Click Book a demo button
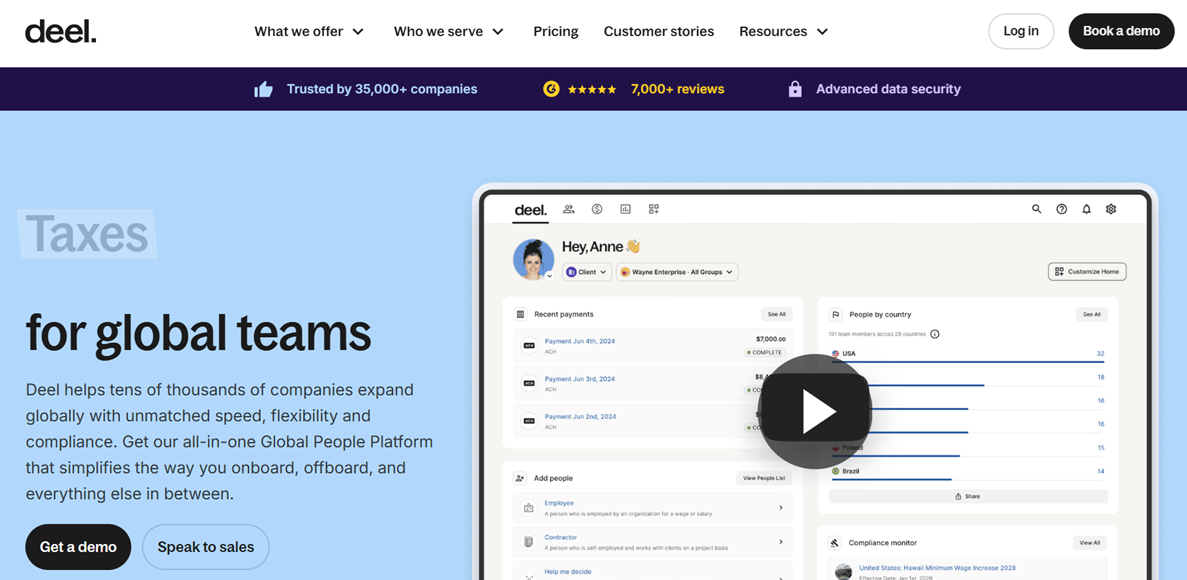 (x=1121, y=31)
